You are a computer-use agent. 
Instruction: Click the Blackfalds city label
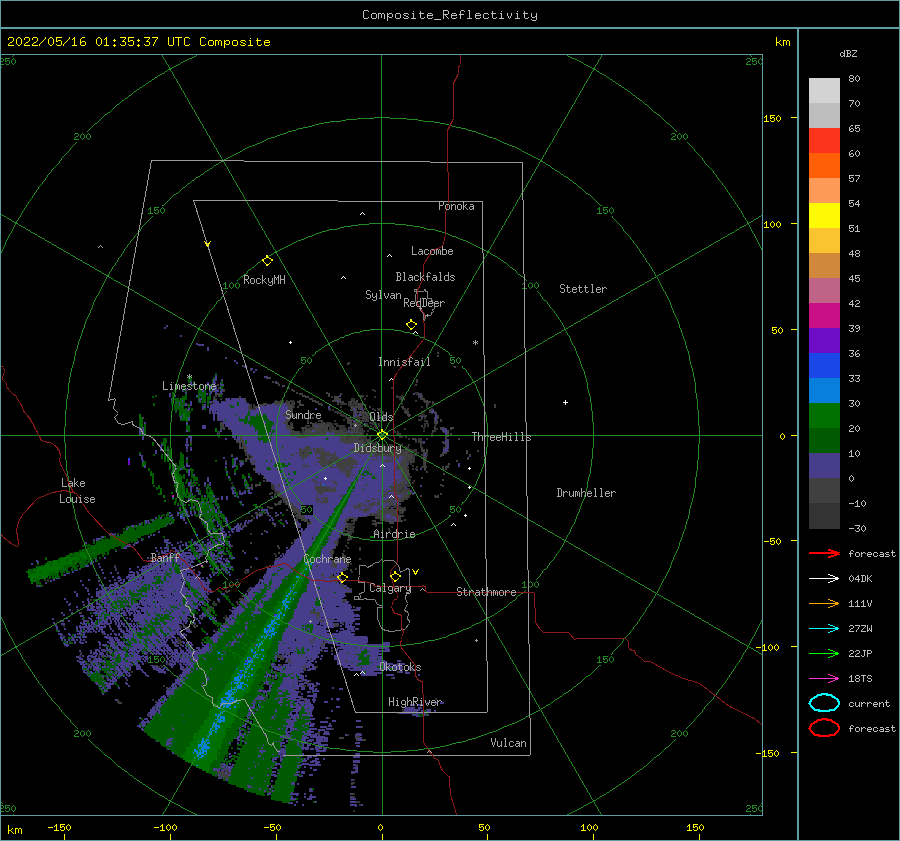pos(425,277)
